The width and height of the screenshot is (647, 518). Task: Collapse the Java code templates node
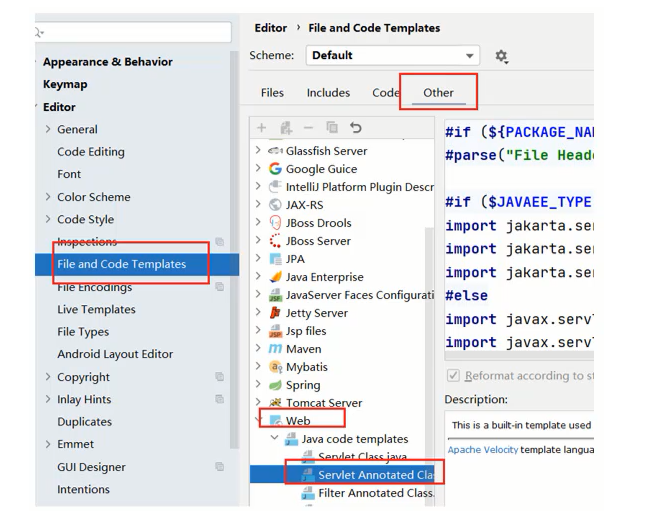[x=274, y=438]
